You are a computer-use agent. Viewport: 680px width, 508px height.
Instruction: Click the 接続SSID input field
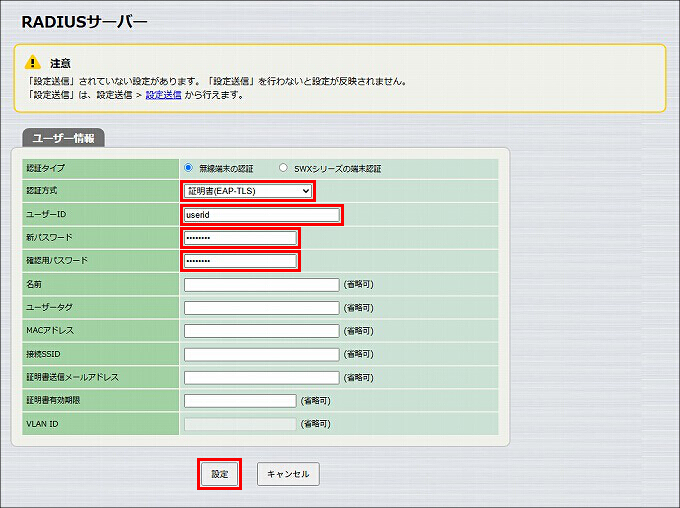pyautogui.click(x=262, y=354)
